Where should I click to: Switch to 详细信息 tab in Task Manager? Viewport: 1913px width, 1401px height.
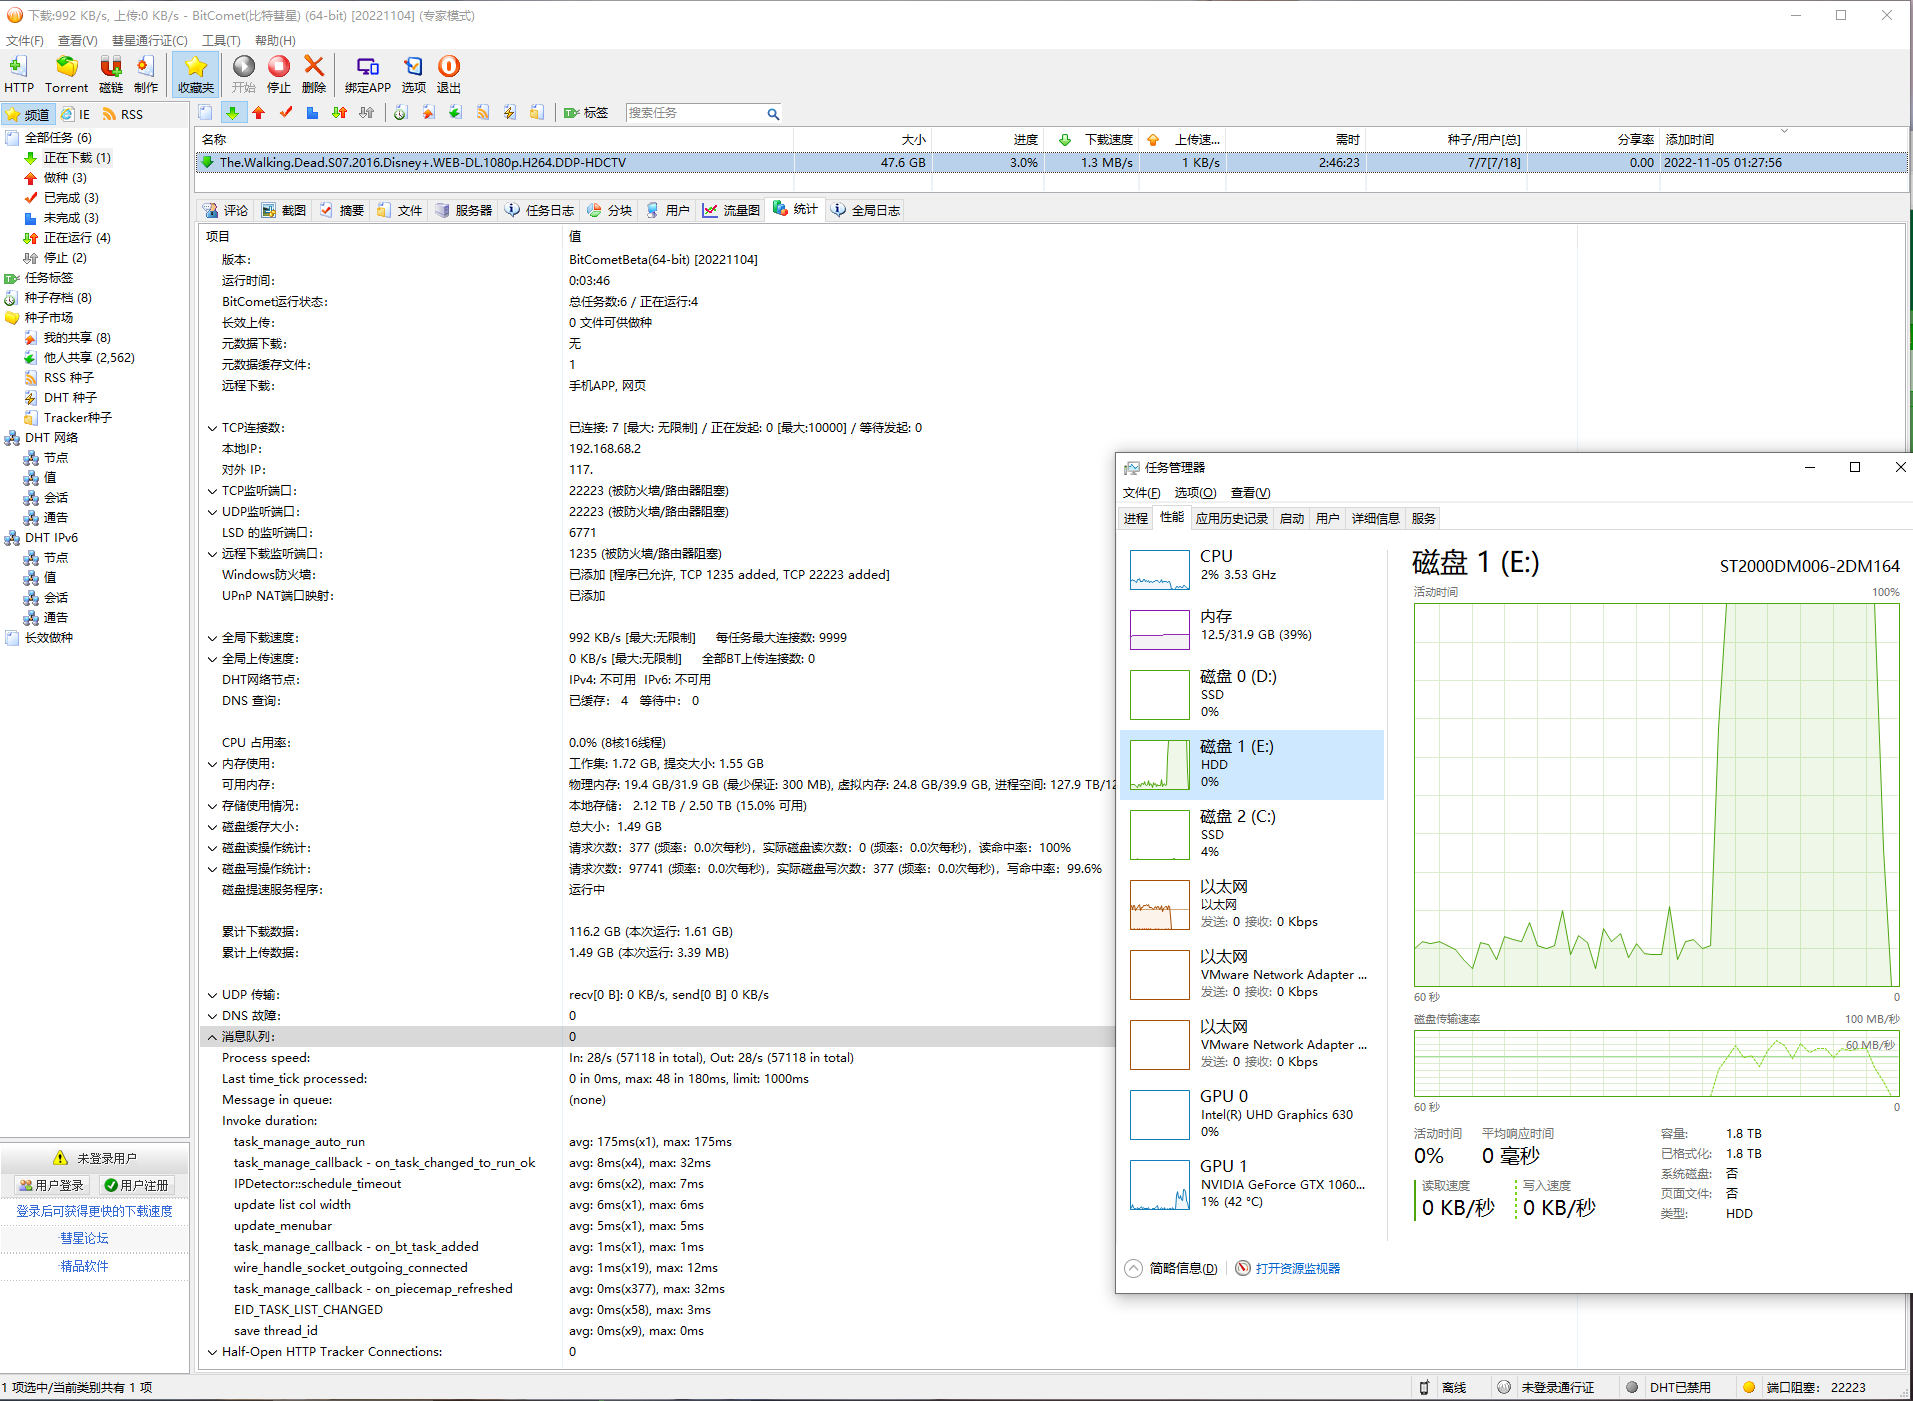(1375, 518)
